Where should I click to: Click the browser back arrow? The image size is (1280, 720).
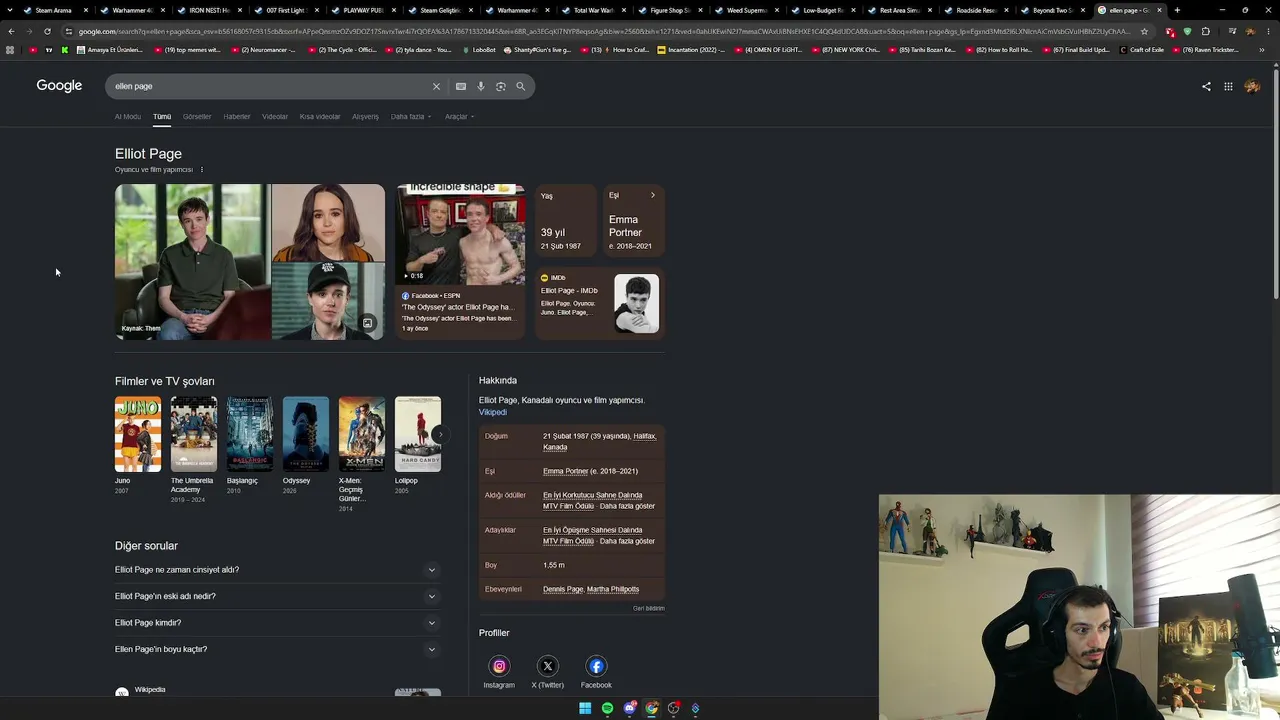coord(11,31)
